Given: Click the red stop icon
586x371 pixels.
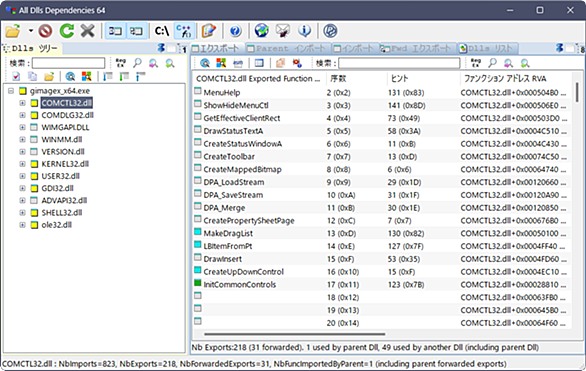Looking at the screenshot, I should point(45,31).
